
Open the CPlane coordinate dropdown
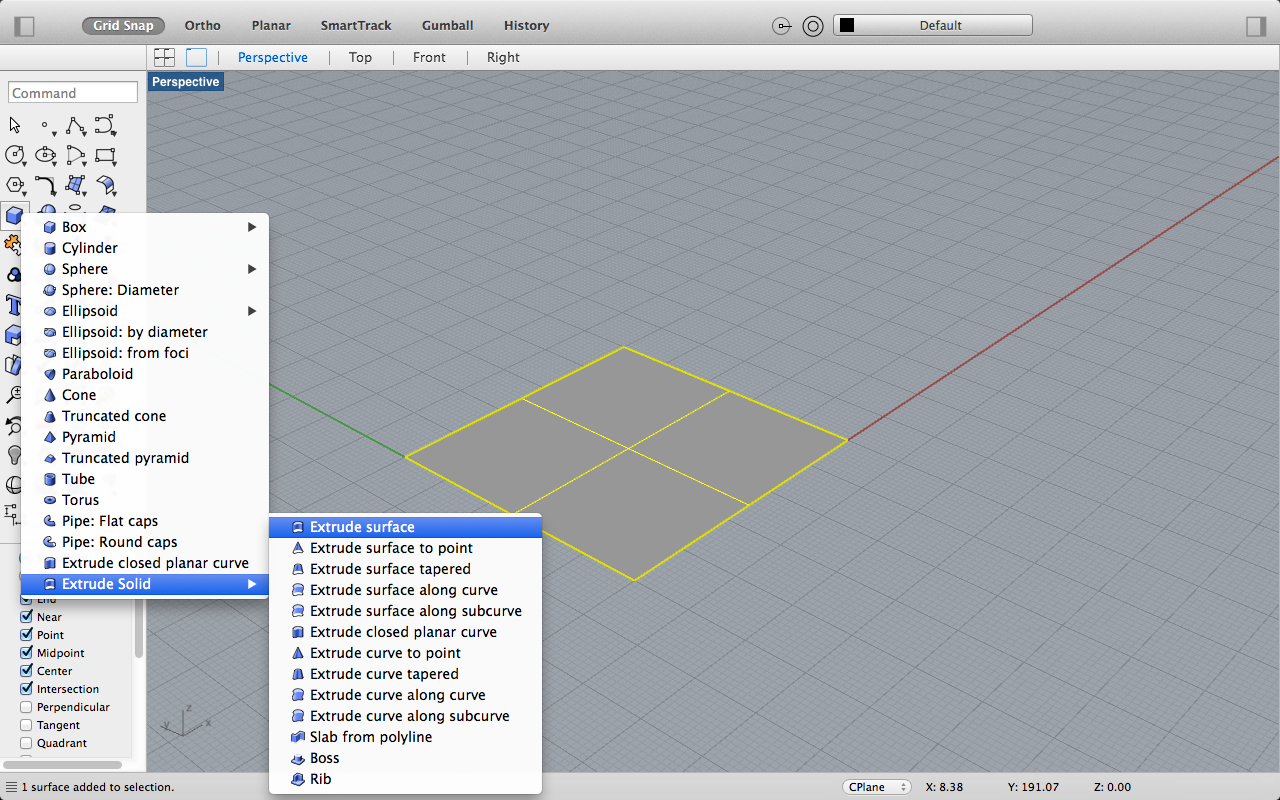click(x=877, y=787)
